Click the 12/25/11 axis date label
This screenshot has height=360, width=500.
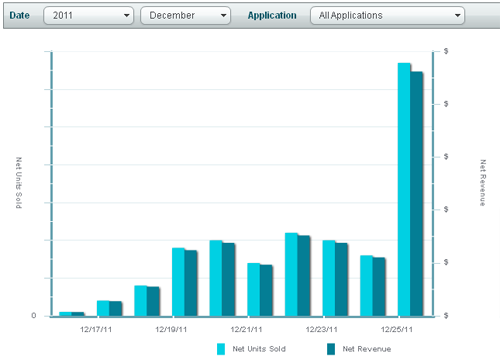[397, 329]
